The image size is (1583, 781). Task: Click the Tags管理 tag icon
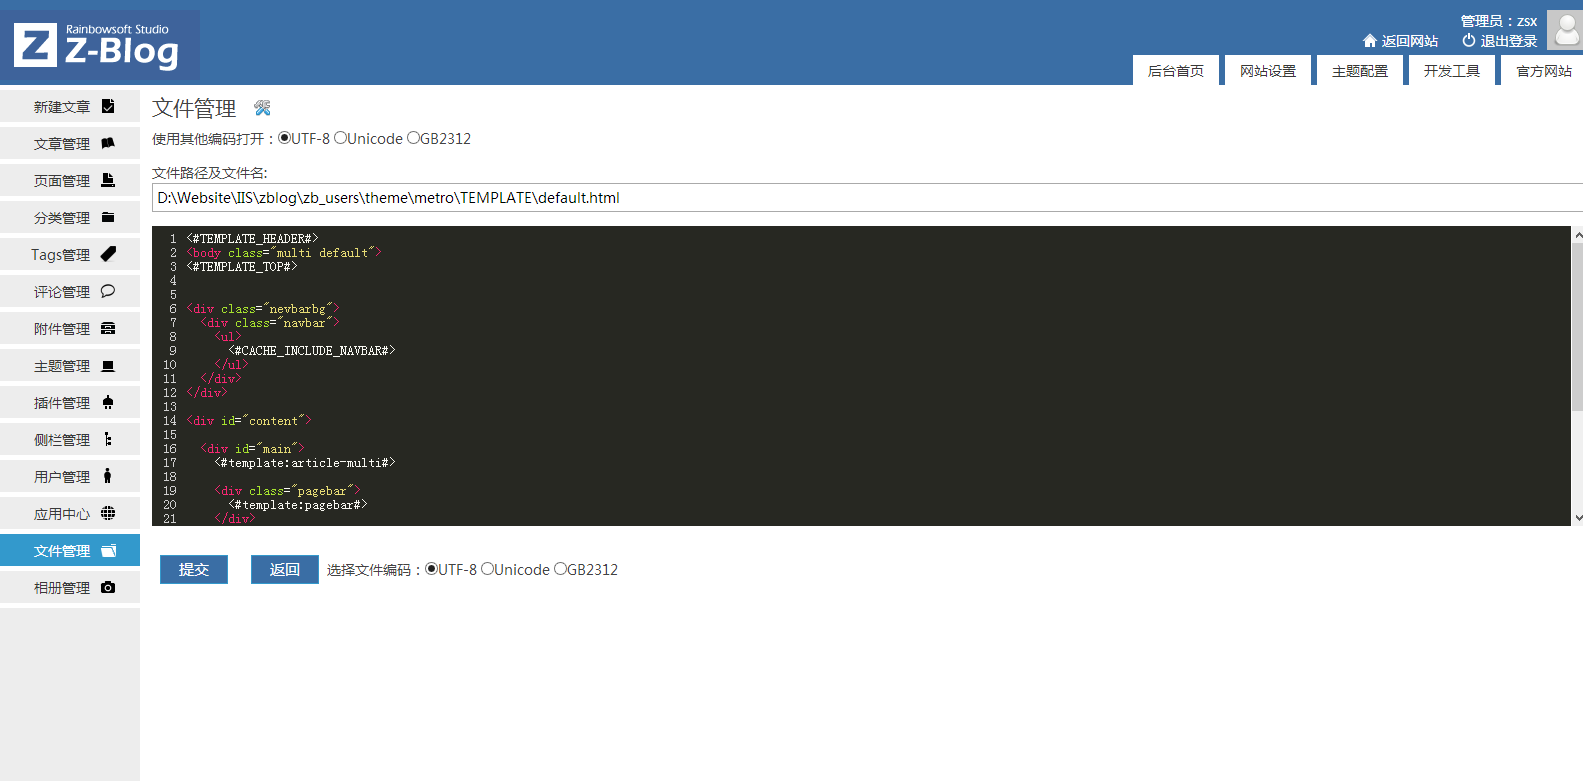tap(108, 254)
